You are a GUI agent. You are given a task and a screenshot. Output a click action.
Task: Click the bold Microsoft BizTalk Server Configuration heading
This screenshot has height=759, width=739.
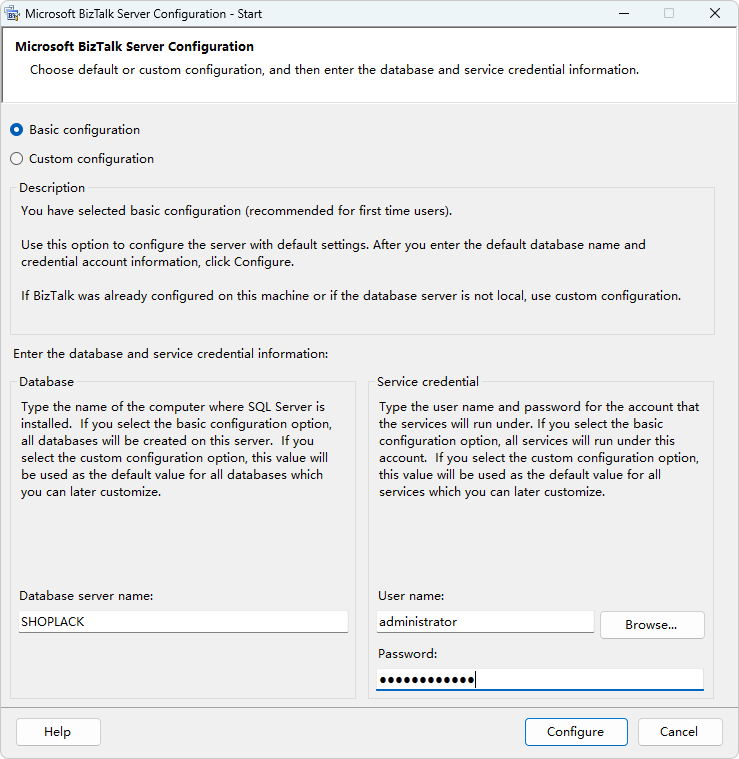[x=134, y=47]
